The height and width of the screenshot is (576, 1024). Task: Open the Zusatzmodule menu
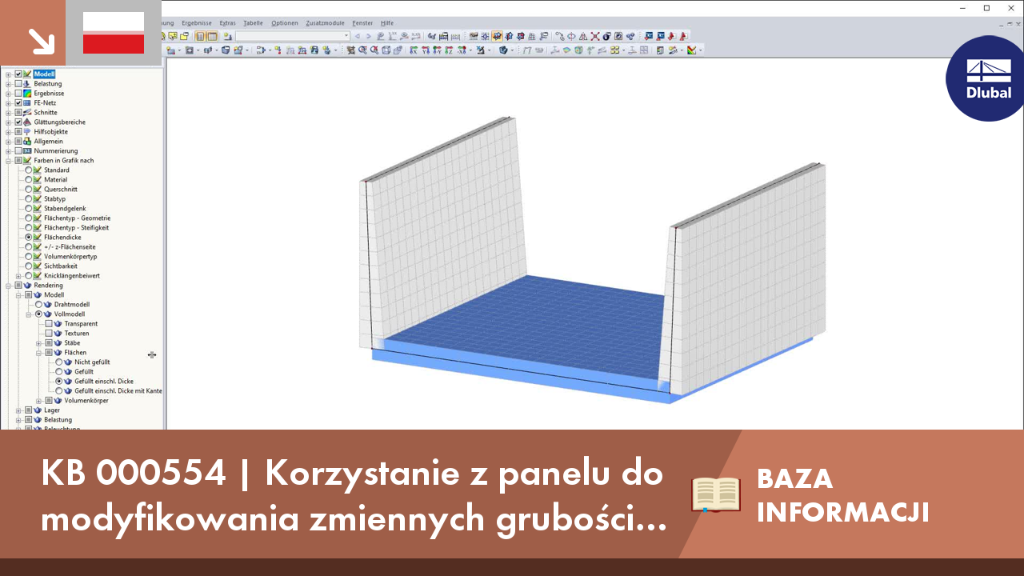pyautogui.click(x=325, y=23)
